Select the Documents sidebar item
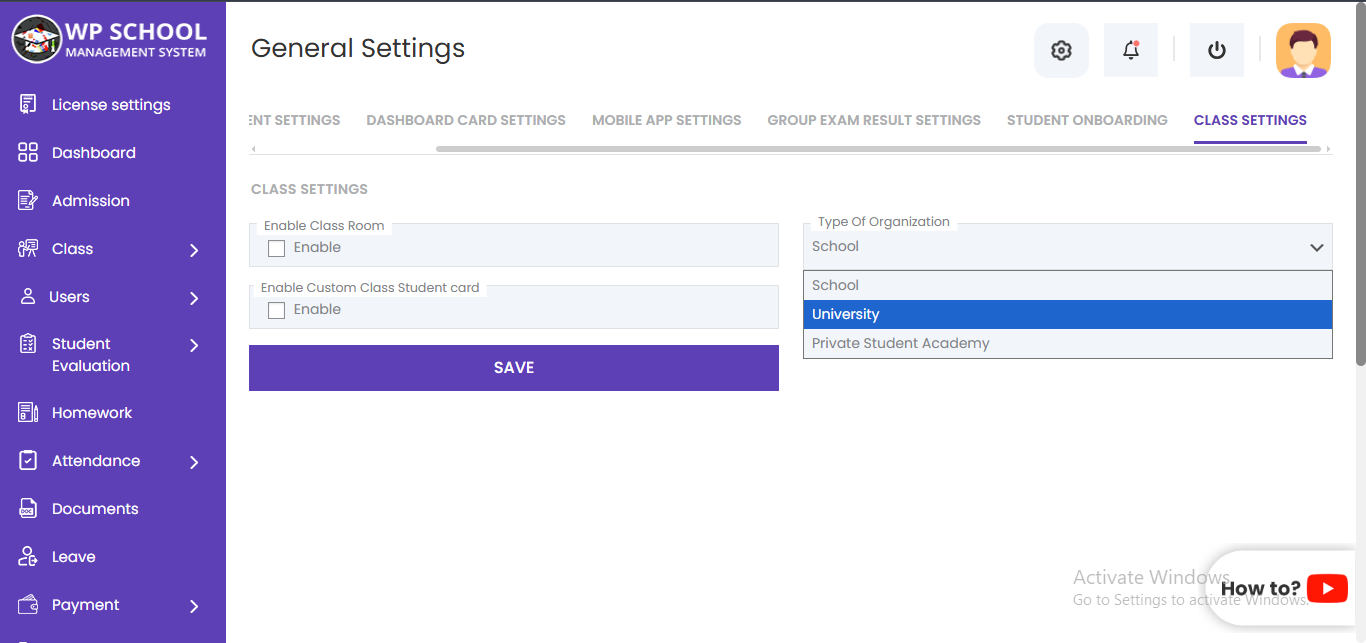1366x643 pixels. (x=95, y=508)
